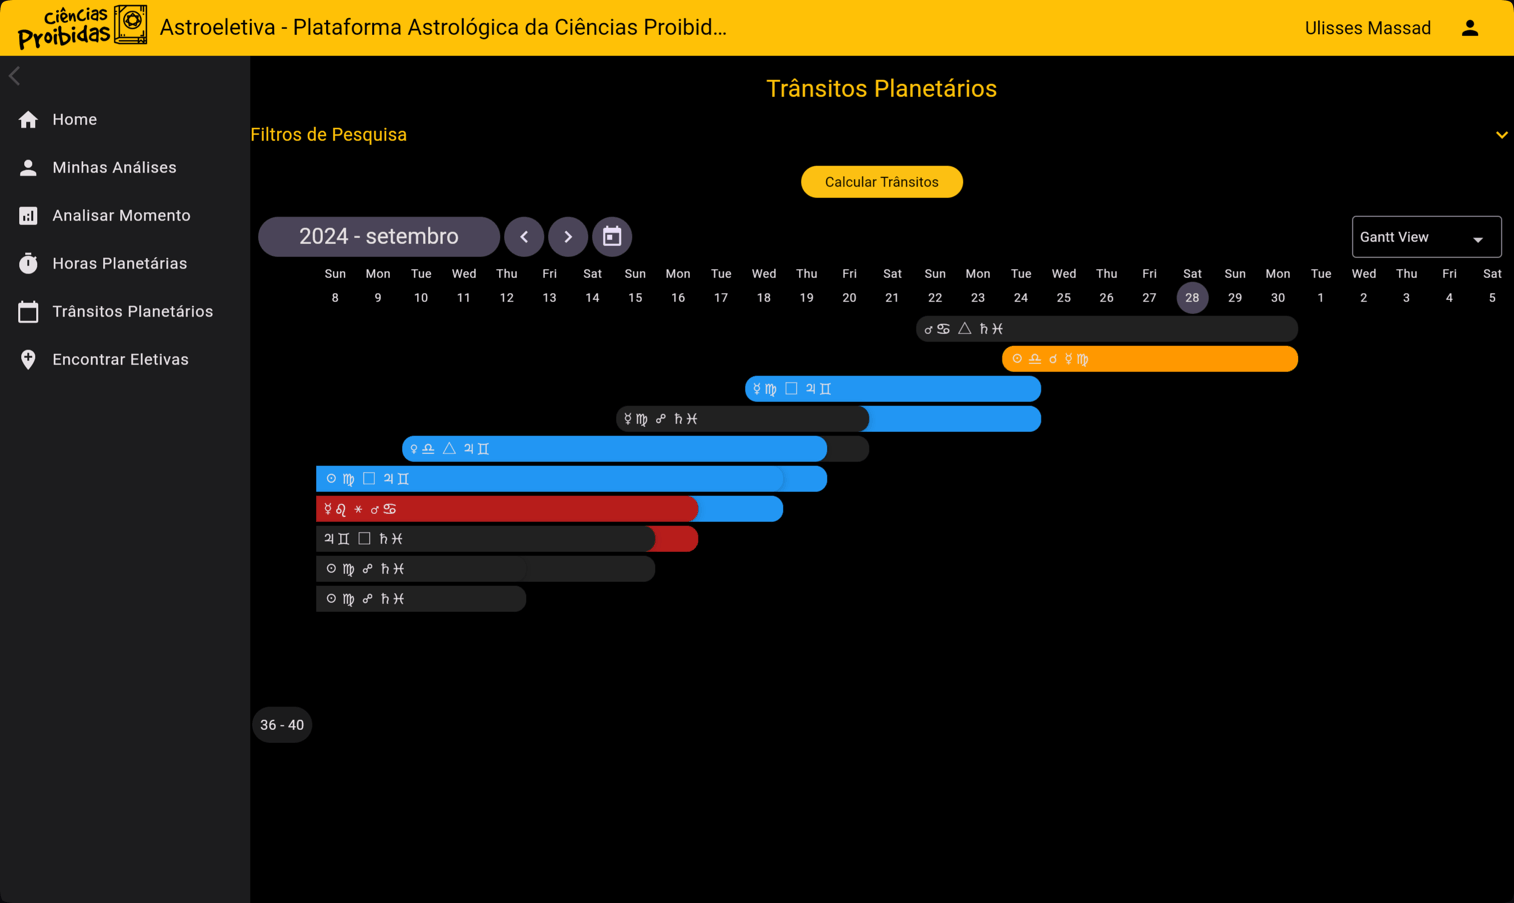
Task: Go to the previous period arrow
Action: point(524,237)
